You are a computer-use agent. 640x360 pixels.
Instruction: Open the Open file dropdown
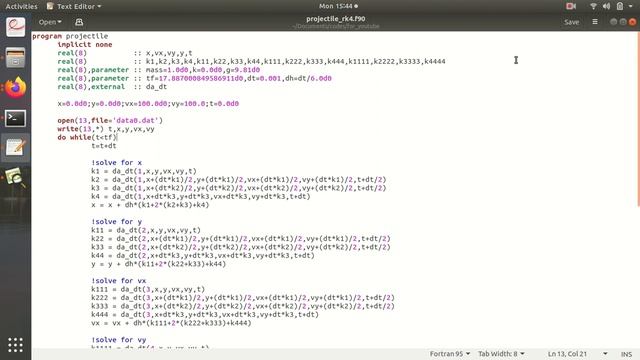tap(50, 22)
